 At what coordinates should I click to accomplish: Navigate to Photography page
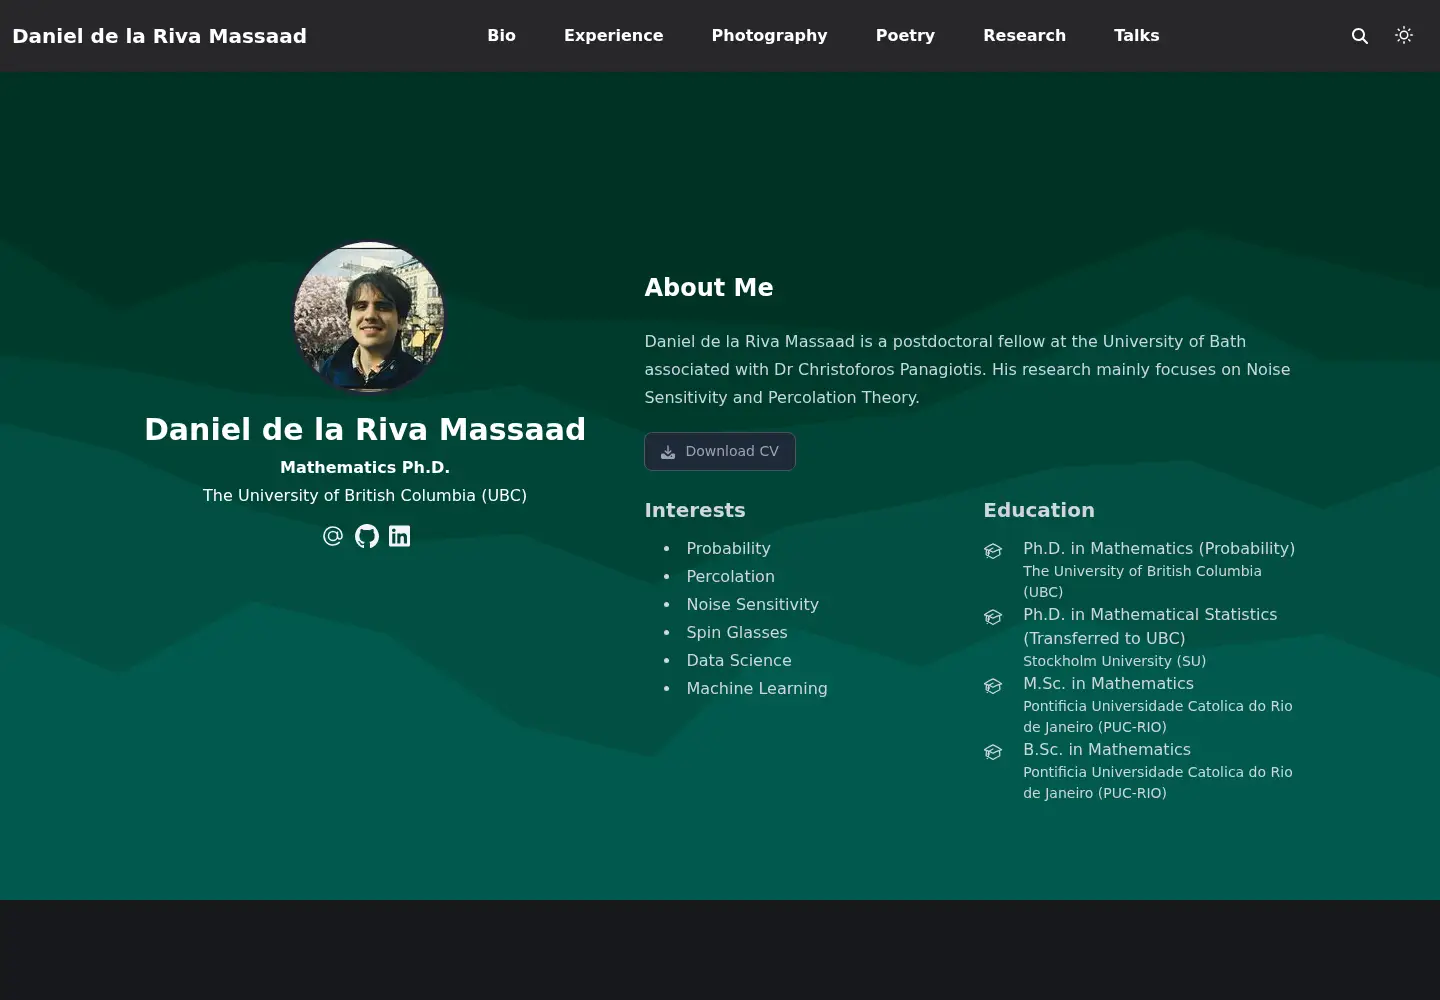coord(770,36)
